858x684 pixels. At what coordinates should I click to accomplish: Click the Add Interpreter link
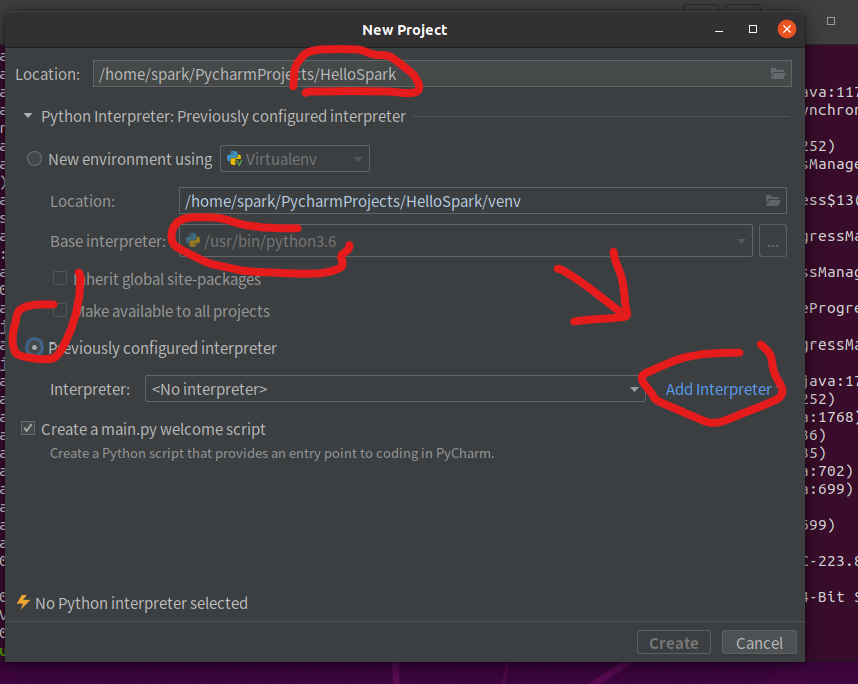pyautogui.click(x=718, y=389)
